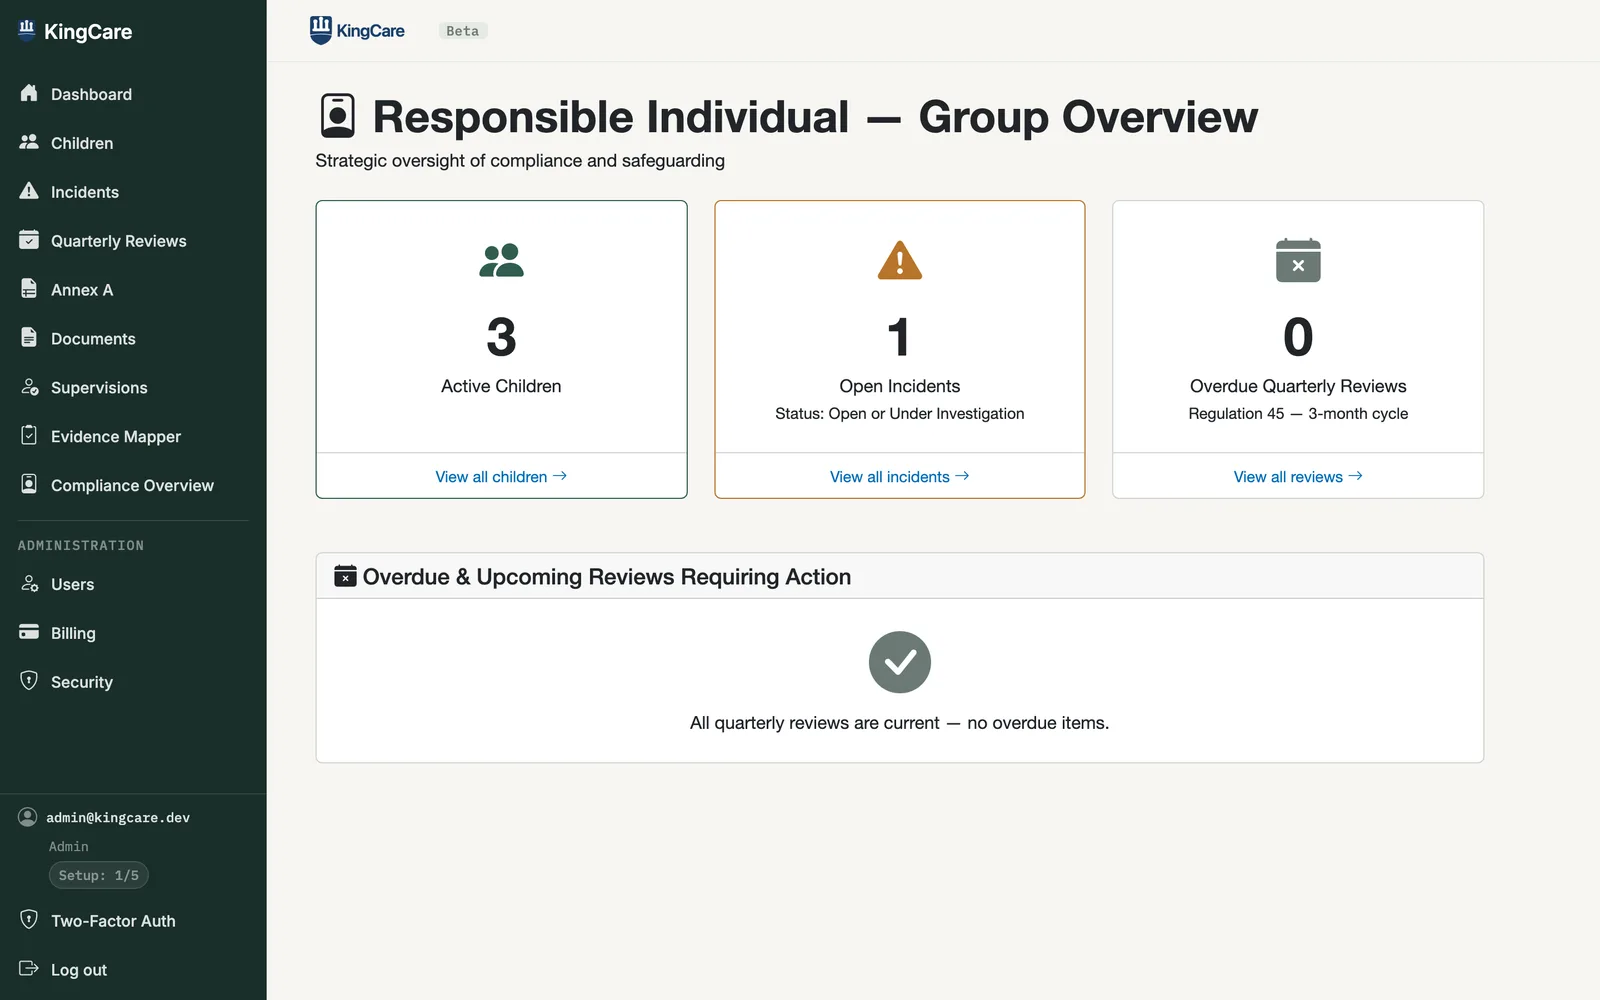Click 'Status: Open or Under Investigation' text

click(x=900, y=413)
